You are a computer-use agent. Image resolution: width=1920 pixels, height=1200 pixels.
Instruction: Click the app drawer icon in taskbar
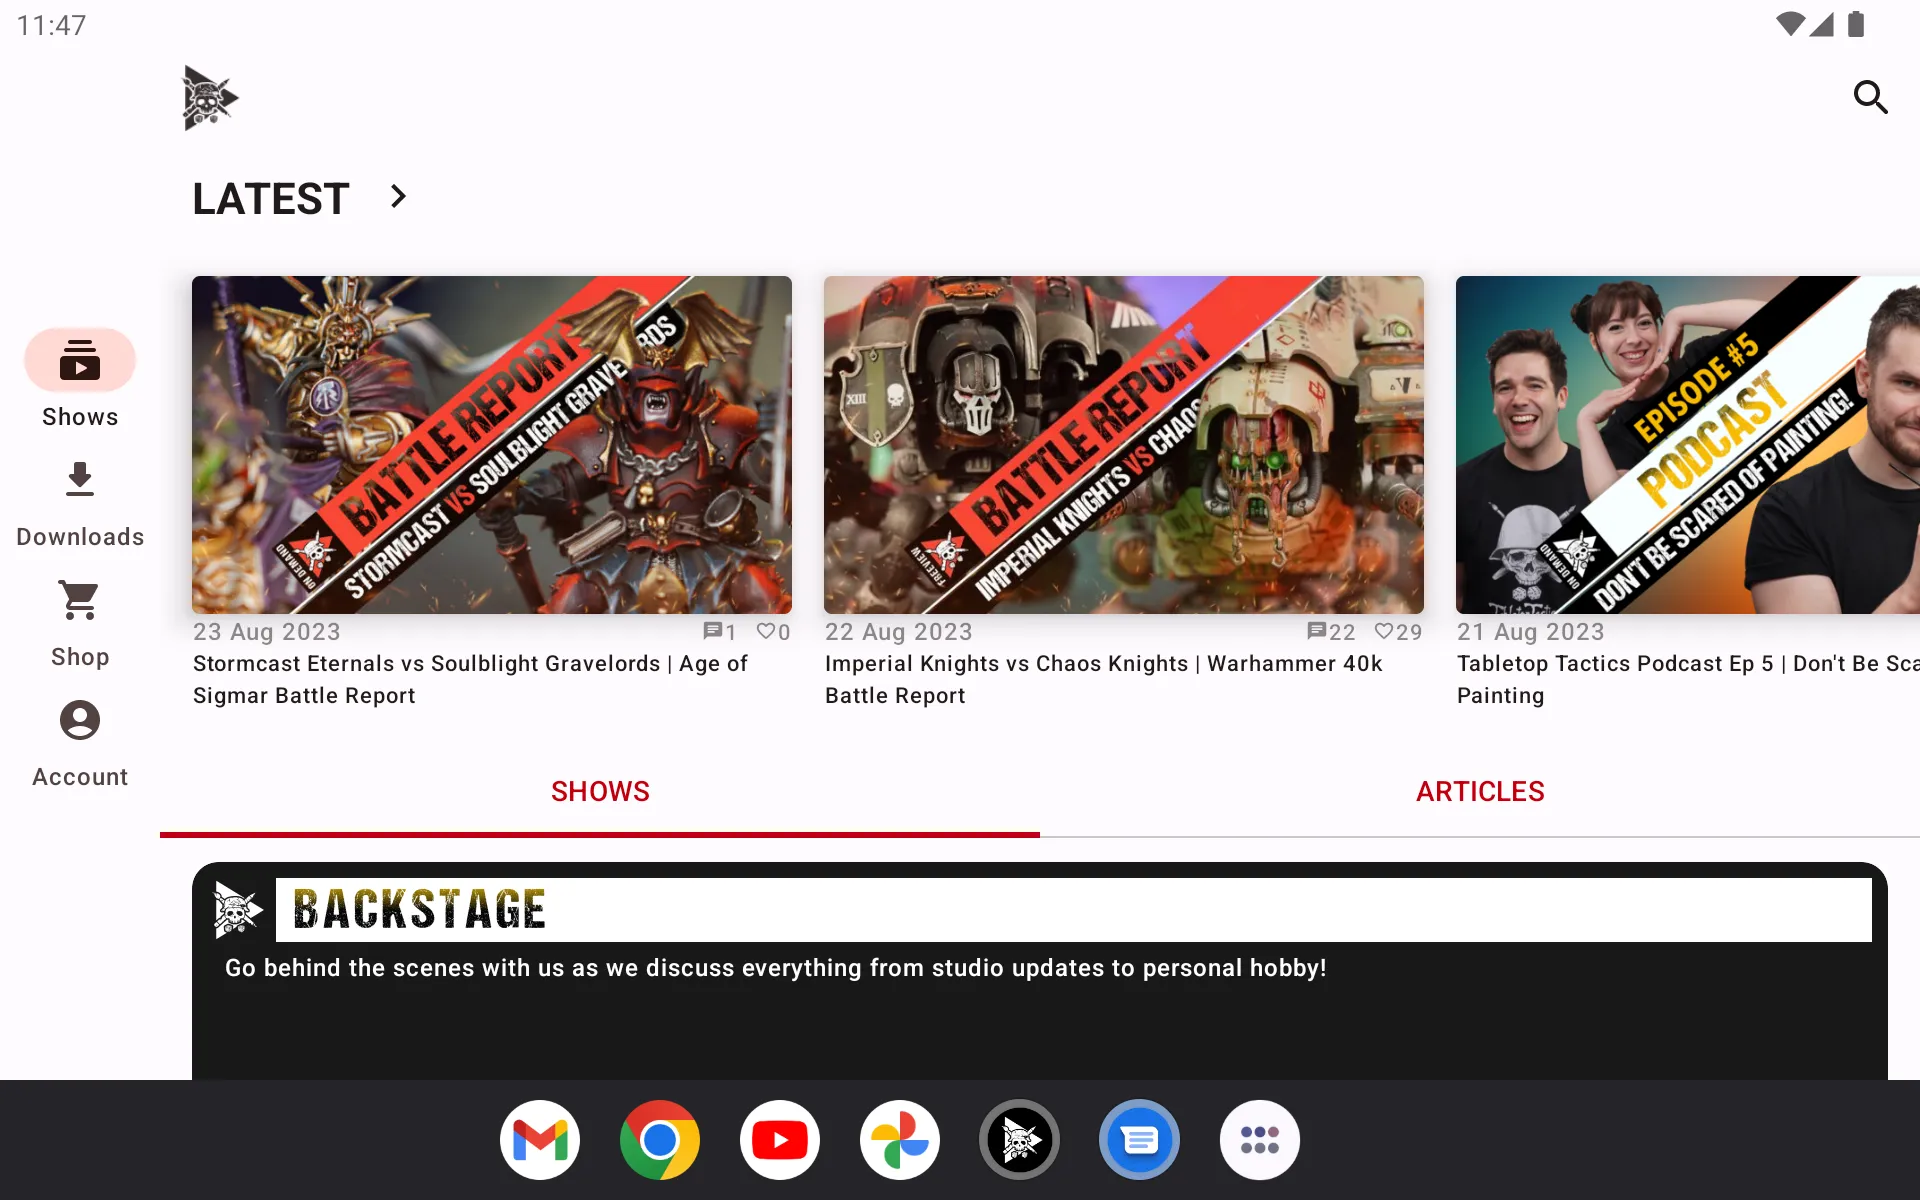(1259, 1139)
